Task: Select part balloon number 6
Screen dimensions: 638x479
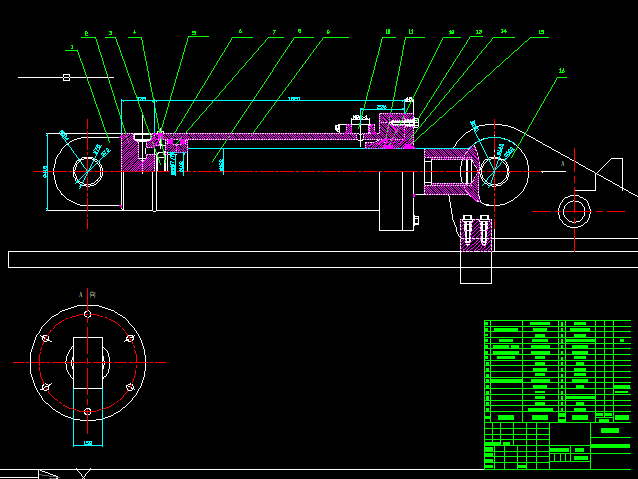Action: 240,31
